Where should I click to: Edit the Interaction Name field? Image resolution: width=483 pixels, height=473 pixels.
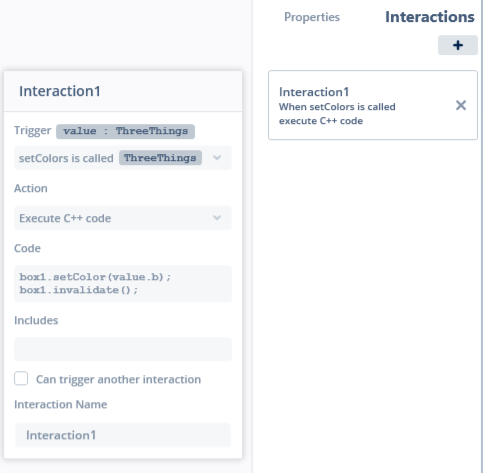coord(123,435)
